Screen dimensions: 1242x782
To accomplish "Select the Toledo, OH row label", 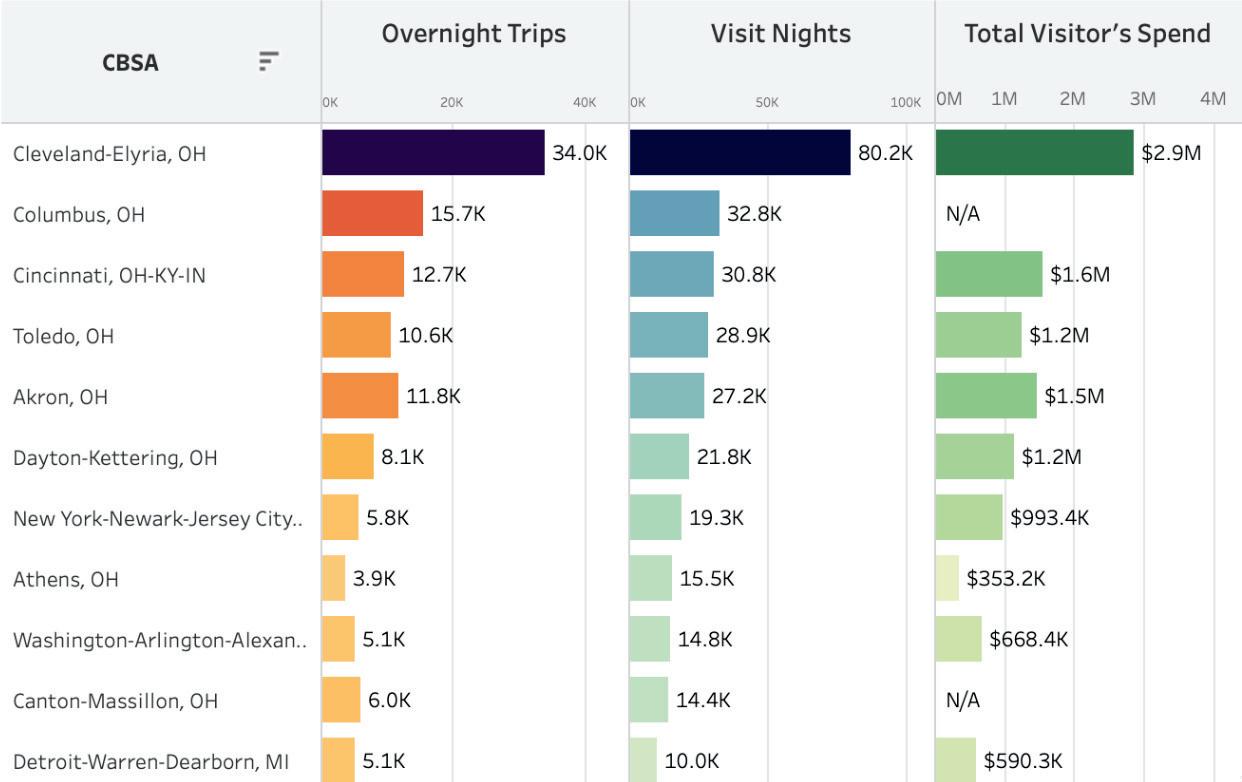I will coord(63,336).
